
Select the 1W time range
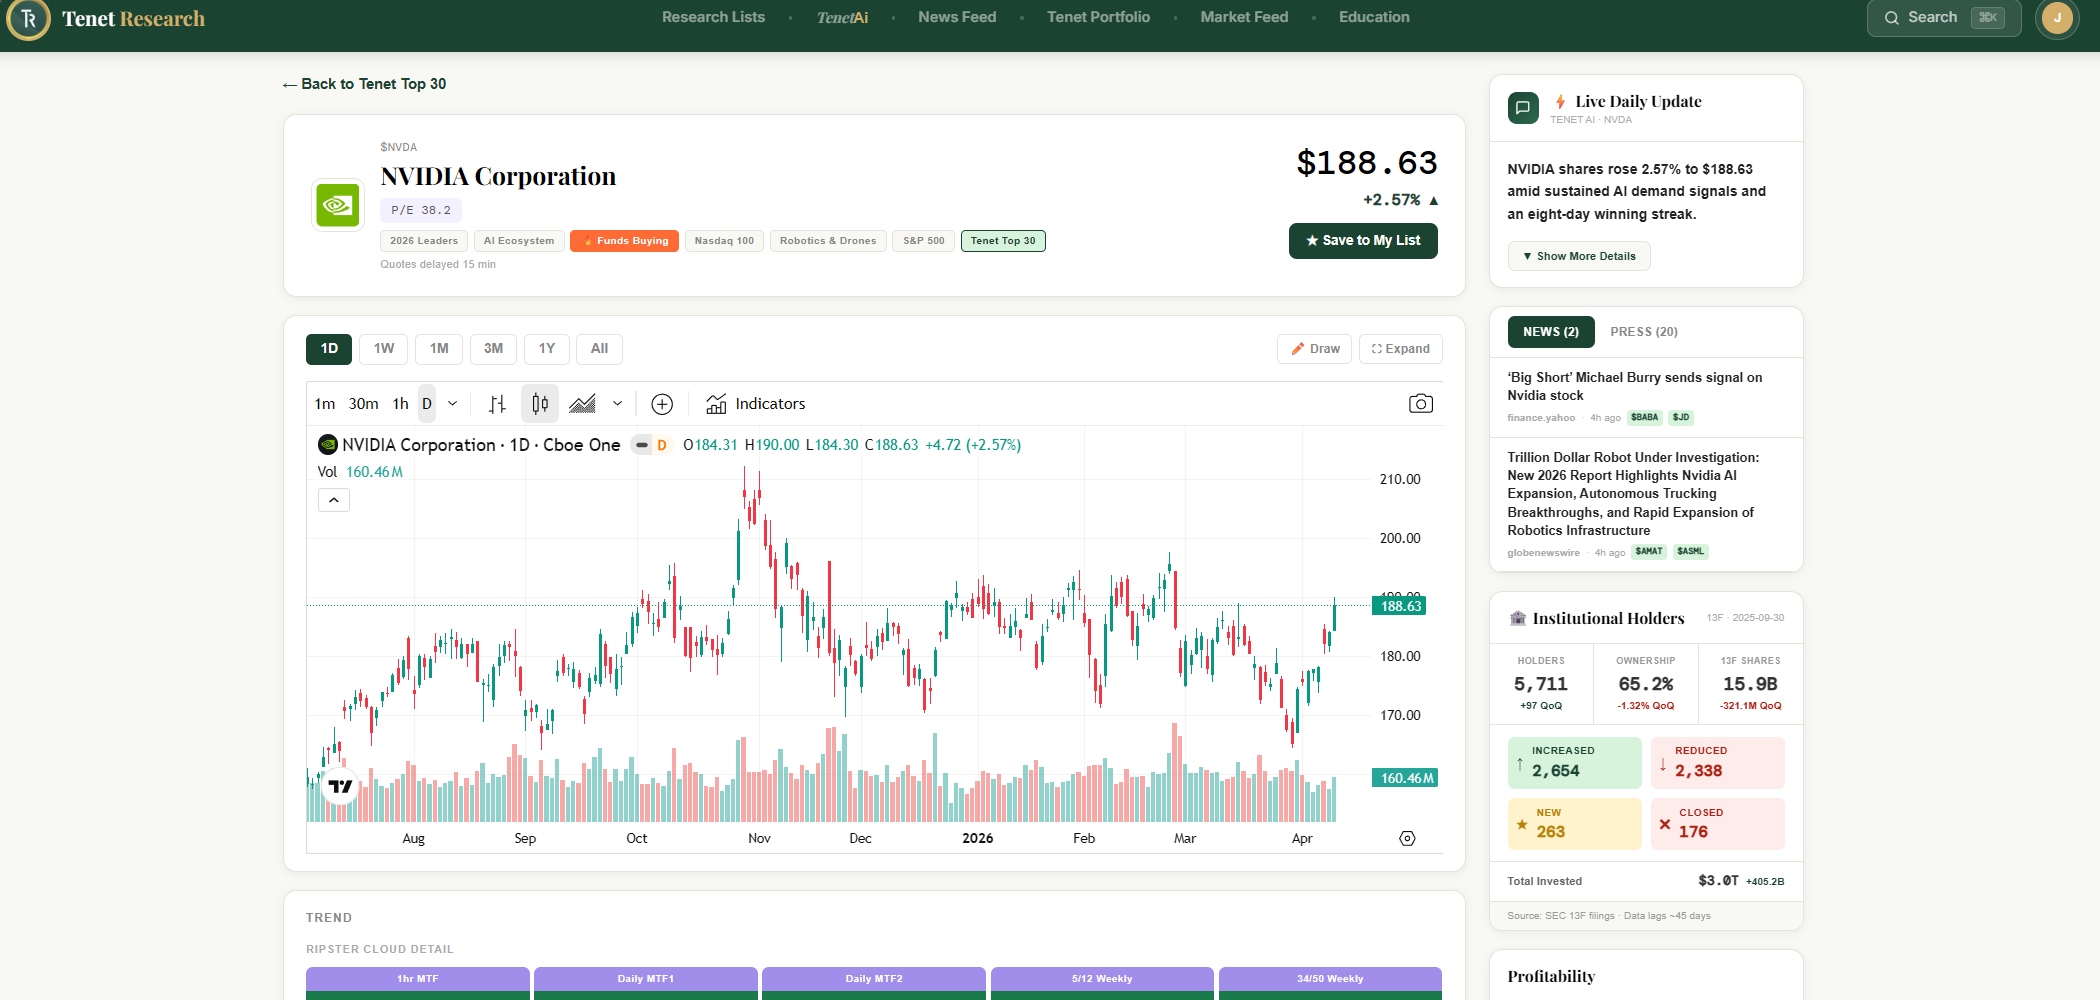pos(384,349)
